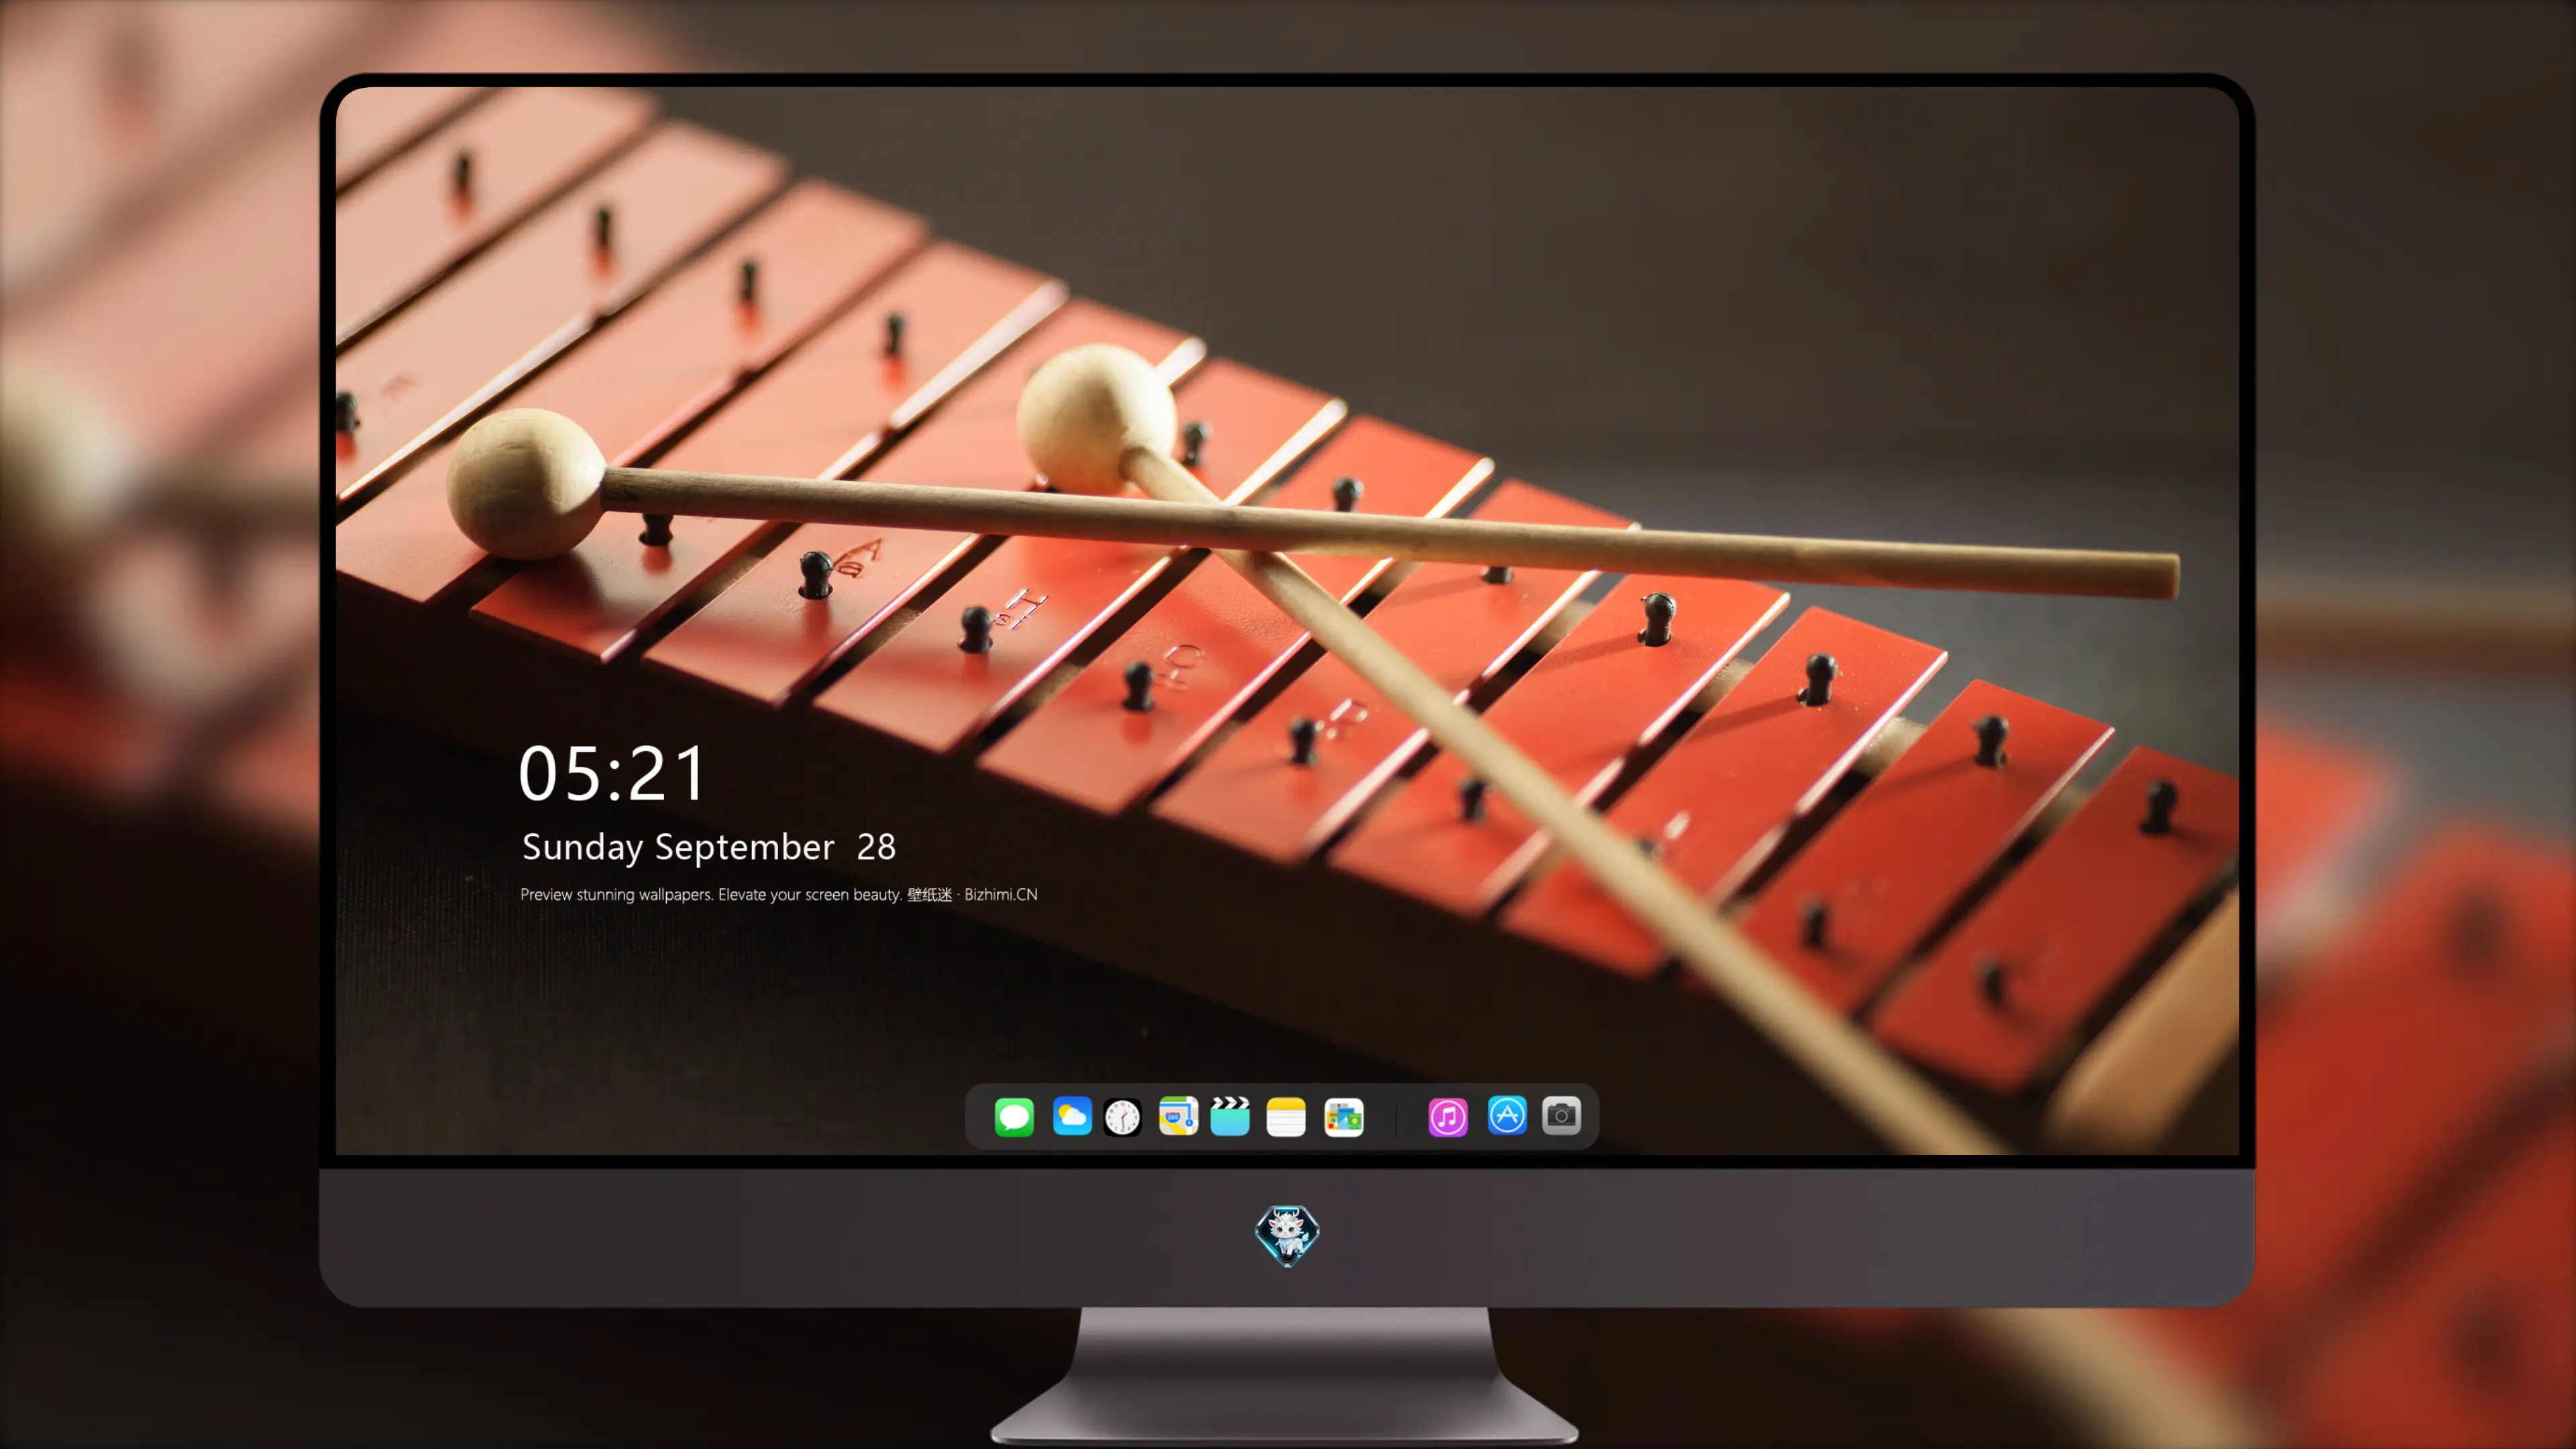Click the 05:21 clock display

[x=612, y=773]
